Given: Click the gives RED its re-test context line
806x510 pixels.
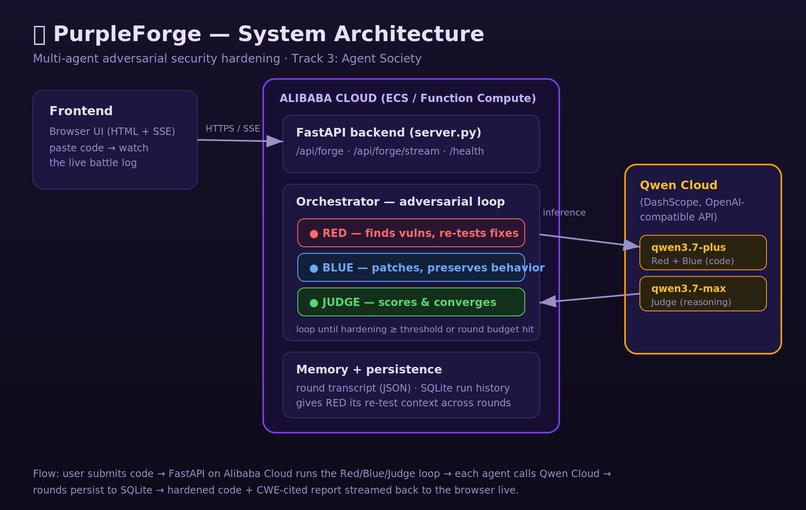Looking at the screenshot, I should click(x=404, y=403).
